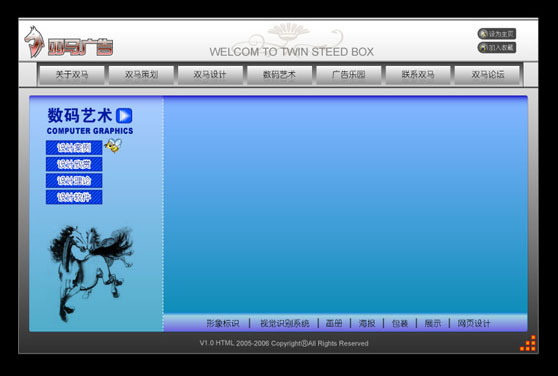558x376 pixels.
Task: Open the 设计欣赏 sidebar button
Action: click(x=74, y=164)
